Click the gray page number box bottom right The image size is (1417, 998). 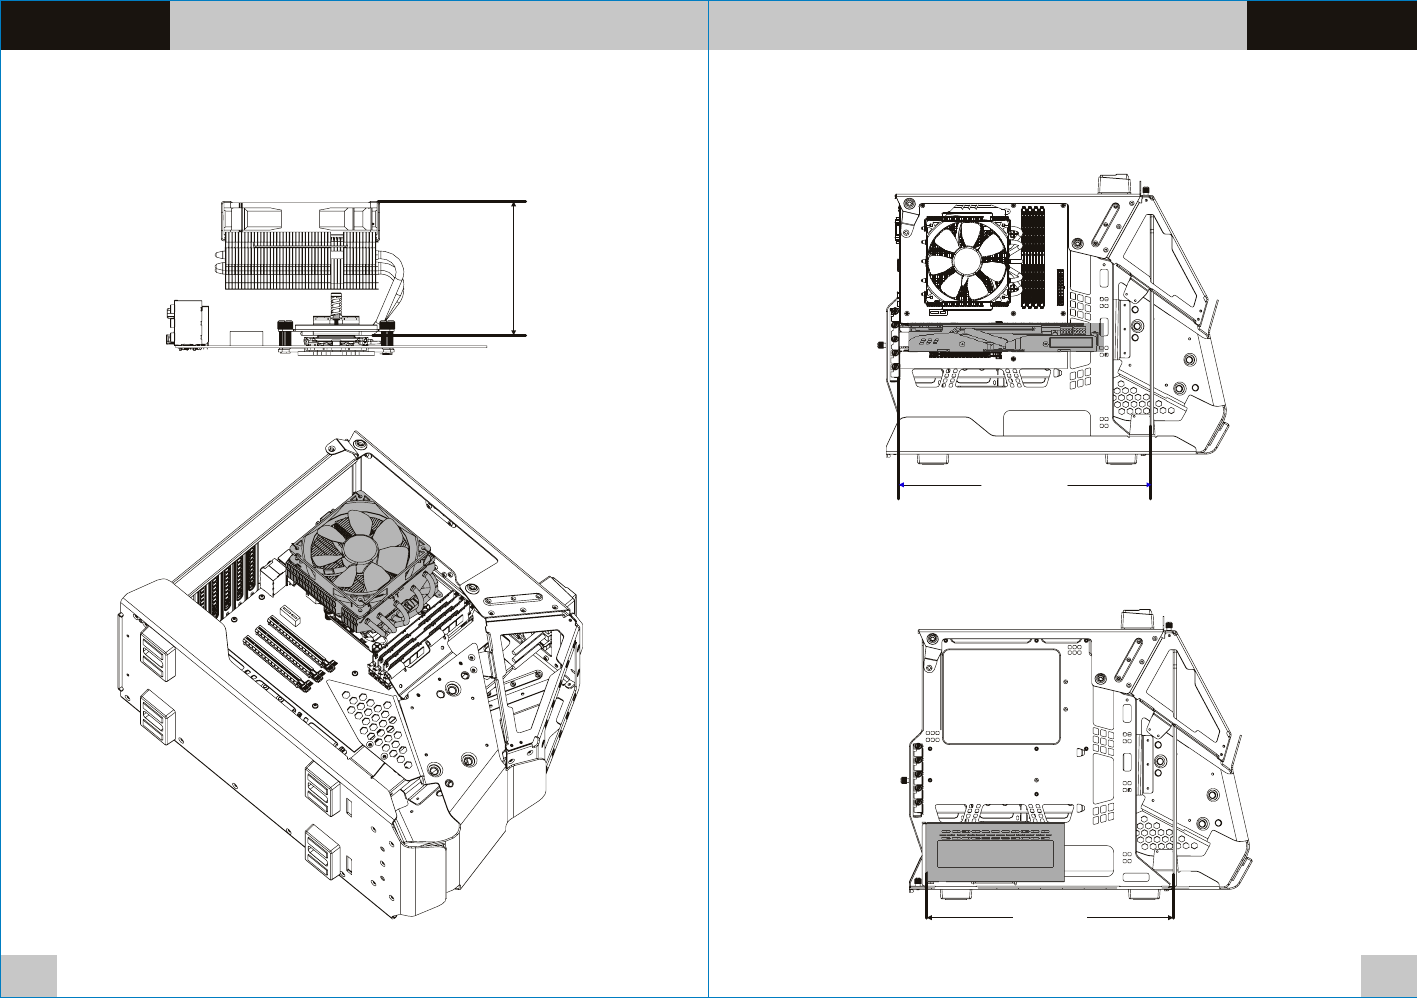click(1388, 975)
